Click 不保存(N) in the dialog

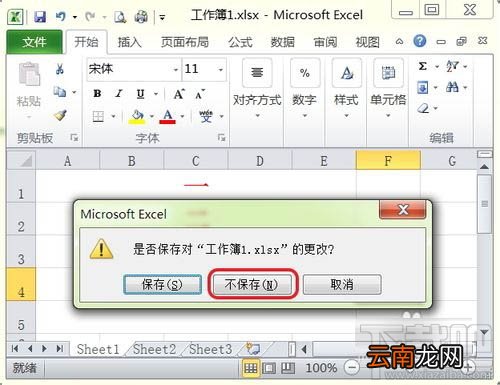(x=252, y=285)
